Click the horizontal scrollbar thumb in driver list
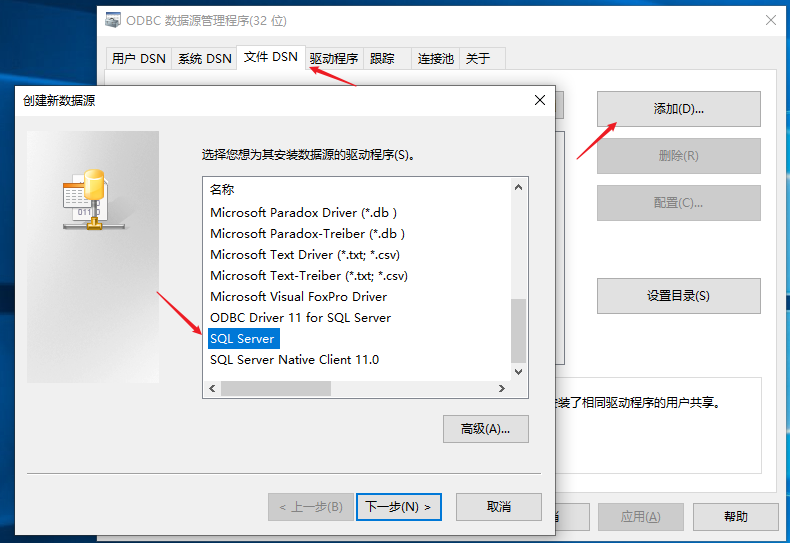790x543 pixels. tap(276, 388)
